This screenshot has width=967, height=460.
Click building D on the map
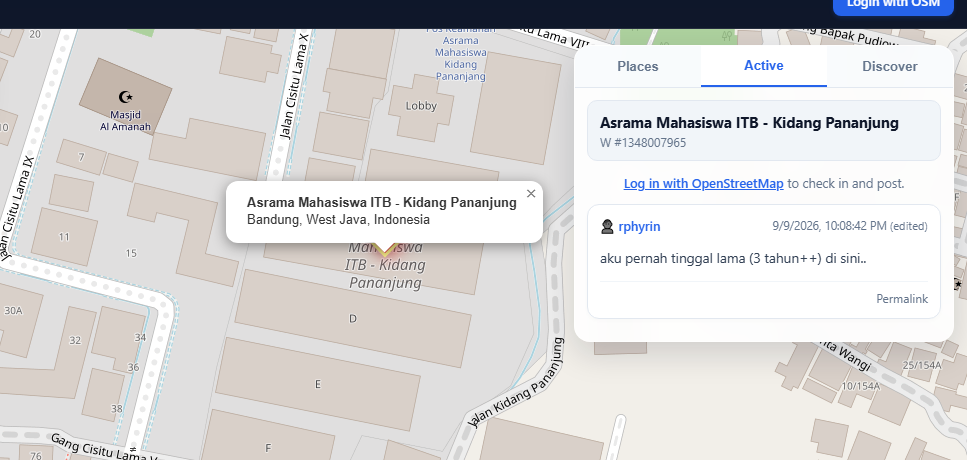pos(353,319)
